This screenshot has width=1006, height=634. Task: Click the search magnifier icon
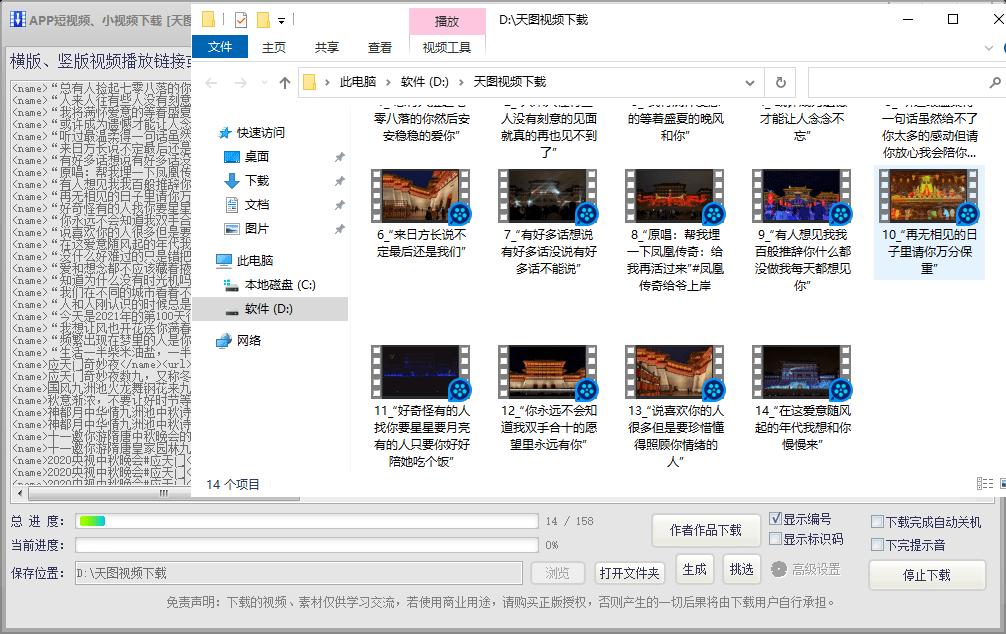[994, 82]
